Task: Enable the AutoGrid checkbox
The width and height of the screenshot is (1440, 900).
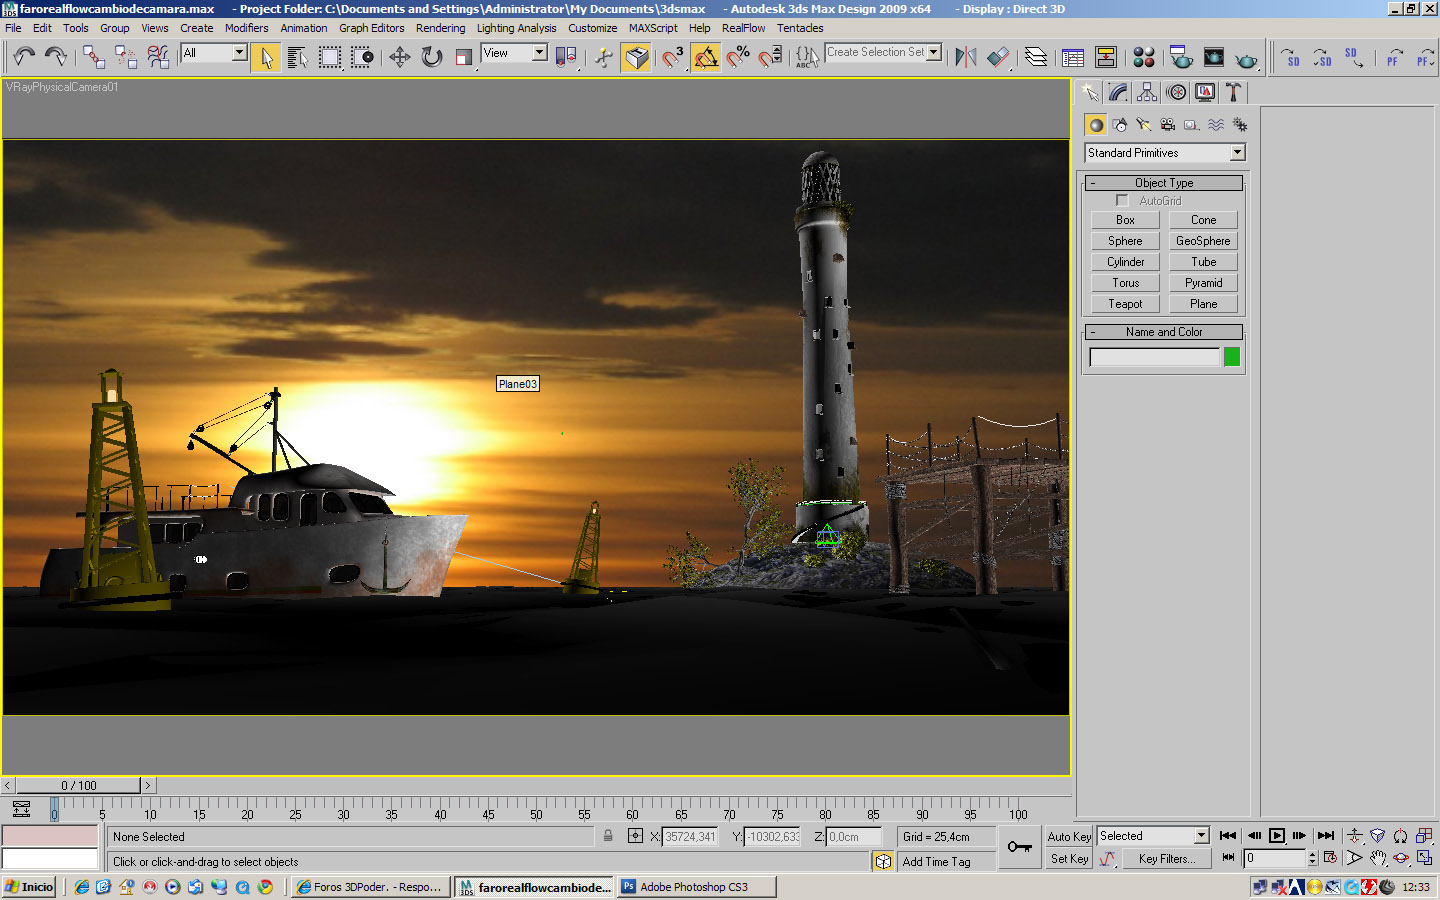Action: (x=1122, y=201)
